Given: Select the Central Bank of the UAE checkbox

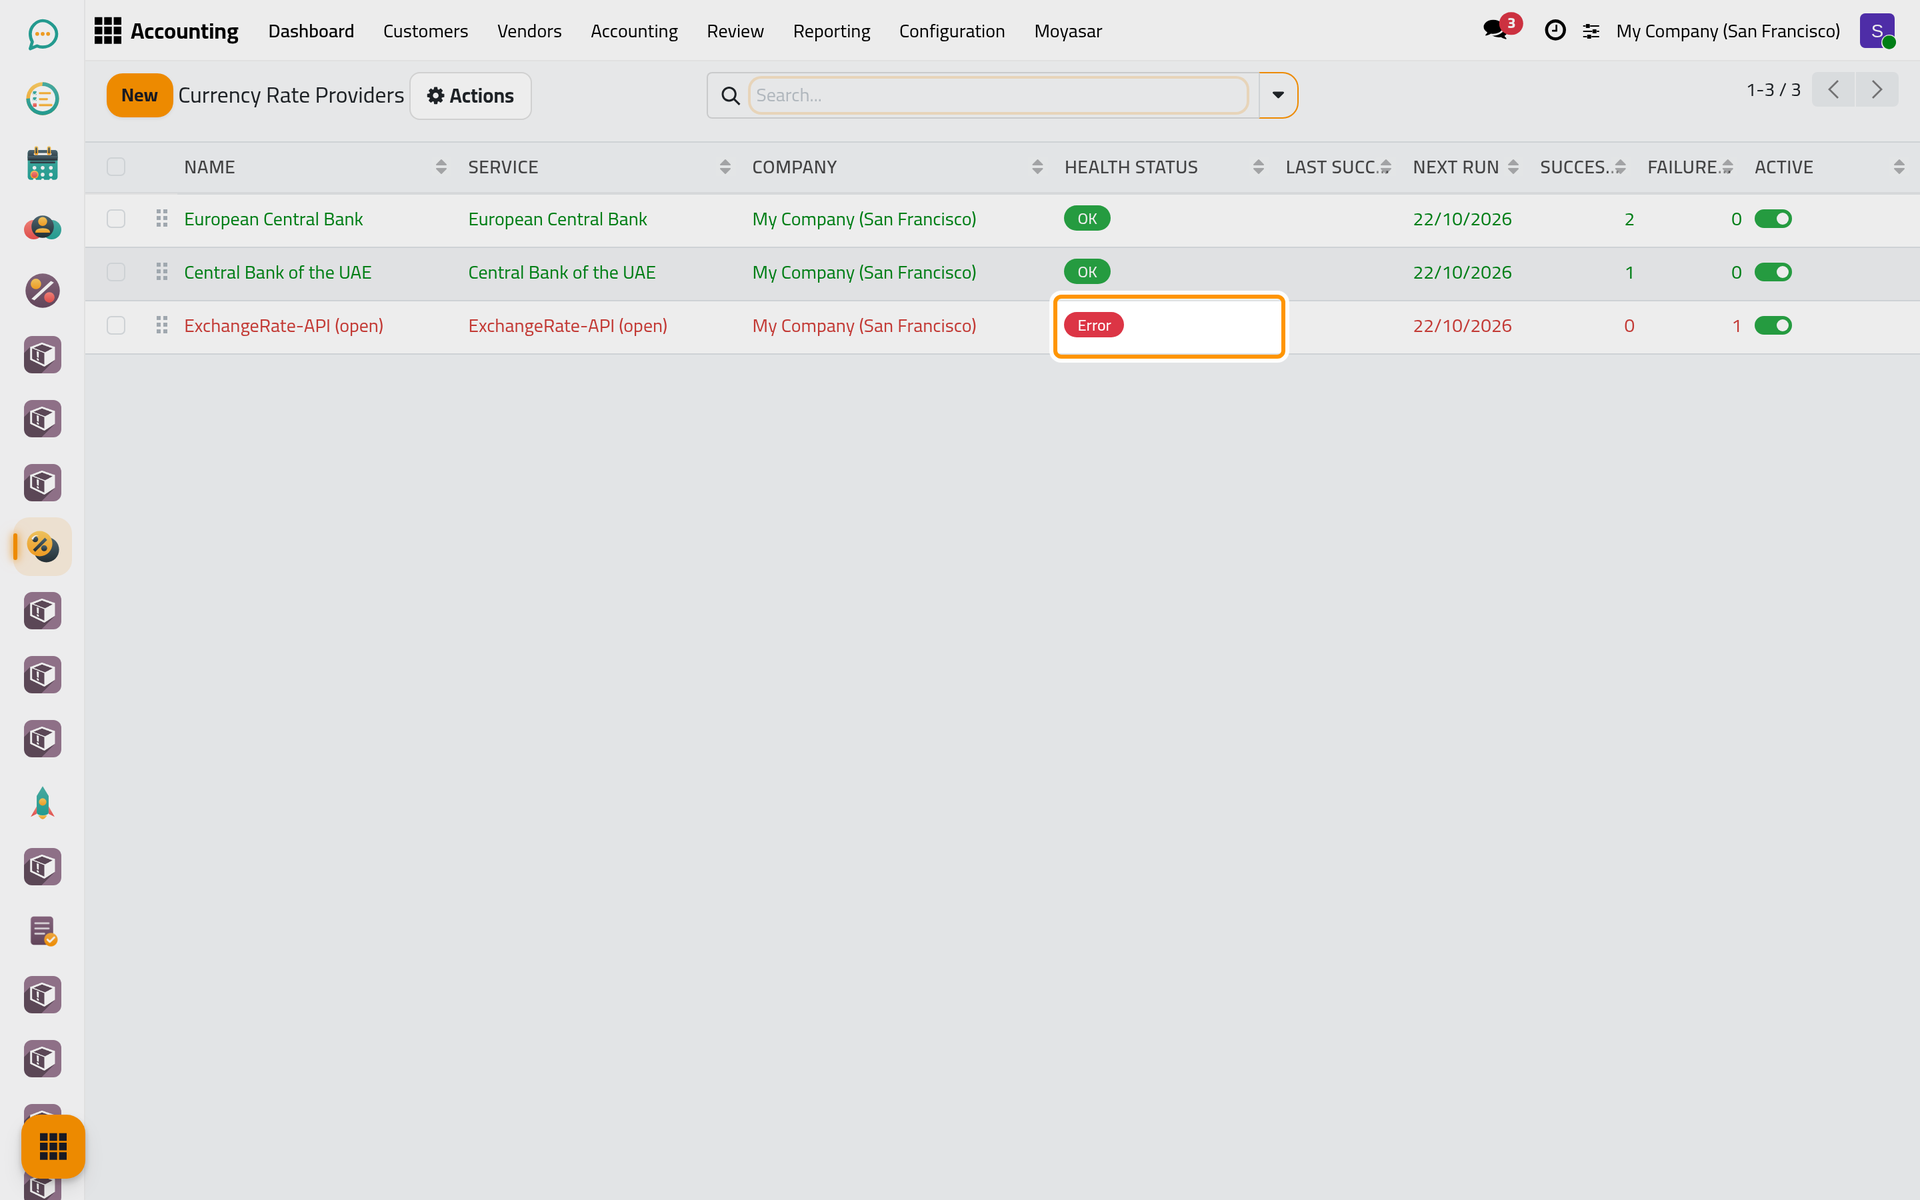Looking at the screenshot, I should [x=116, y=272].
